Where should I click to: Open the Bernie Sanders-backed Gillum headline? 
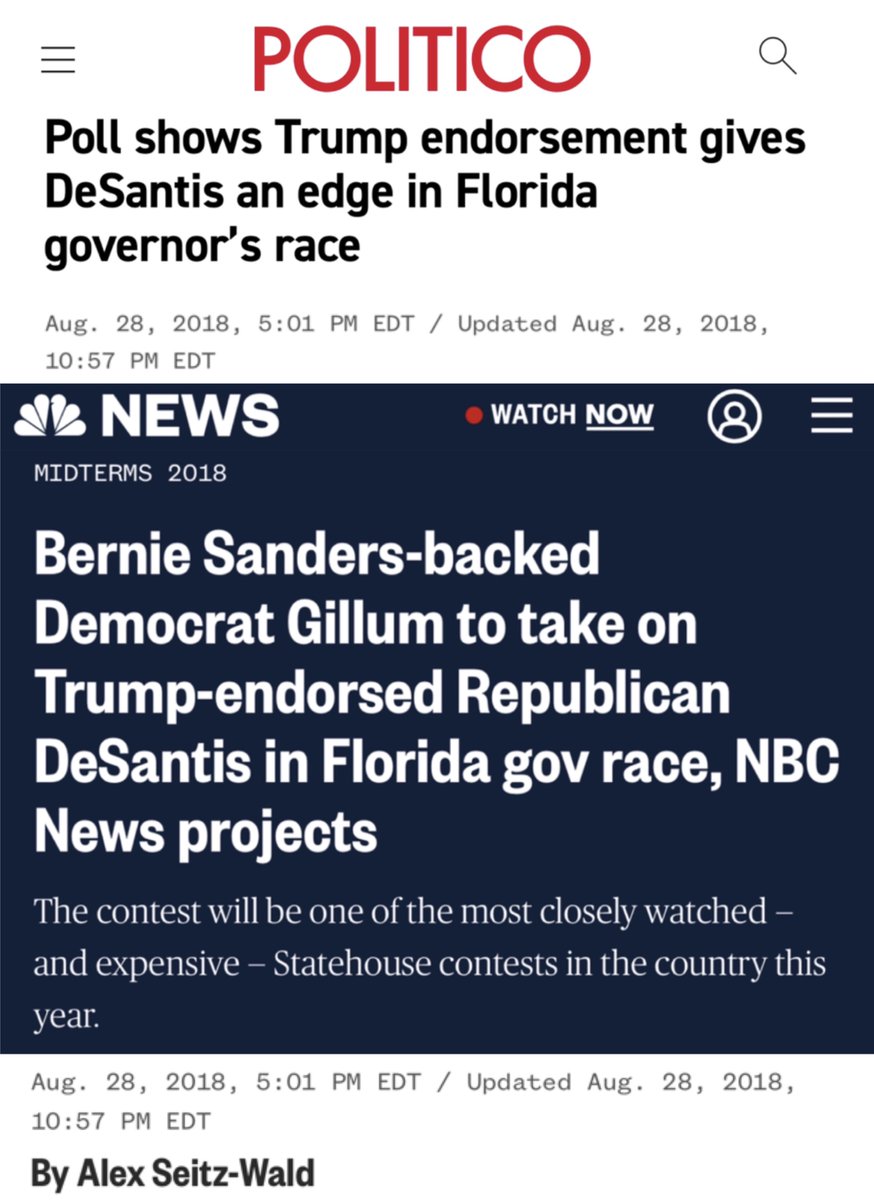coord(436,693)
